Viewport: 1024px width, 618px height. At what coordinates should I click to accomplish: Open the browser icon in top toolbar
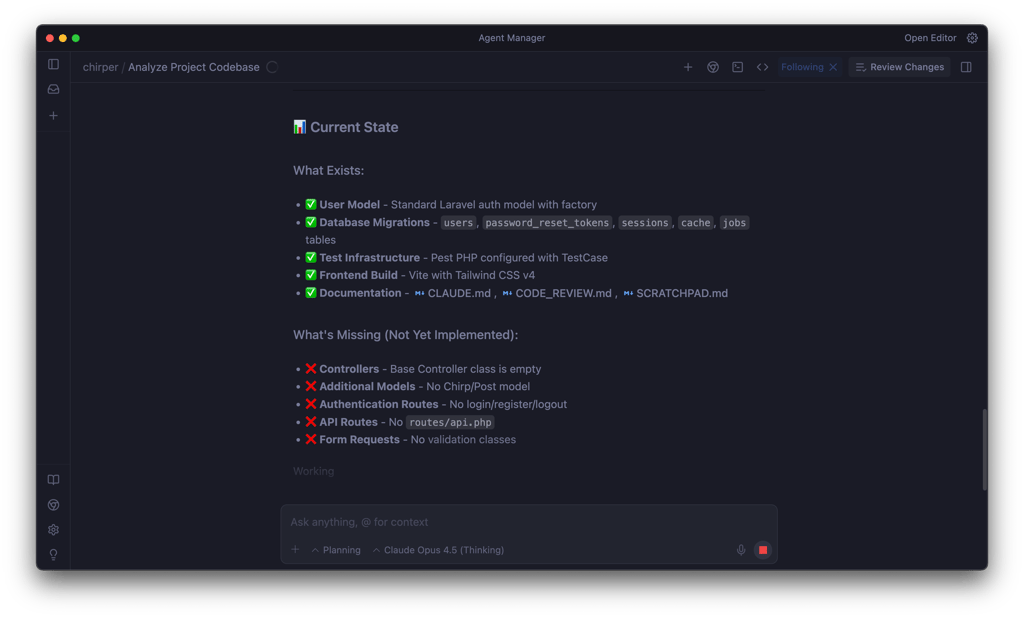(712, 67)
